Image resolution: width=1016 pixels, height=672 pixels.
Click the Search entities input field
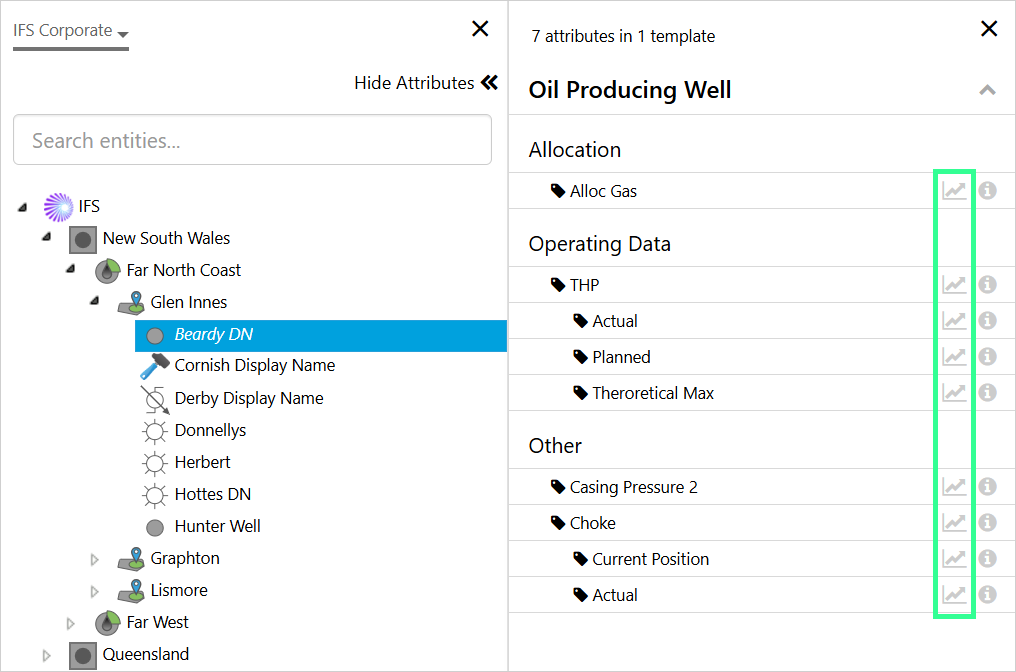tap(252, 140)
